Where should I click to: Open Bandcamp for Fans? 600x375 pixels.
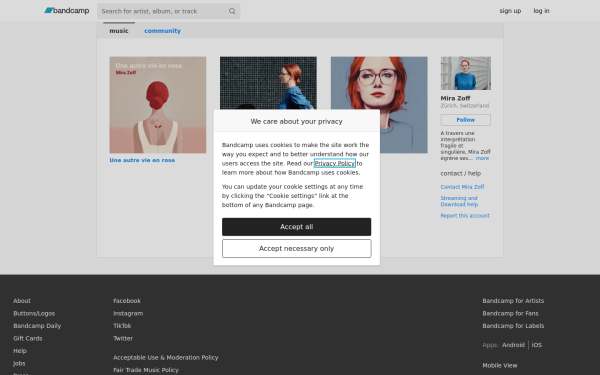coord(510,313)
